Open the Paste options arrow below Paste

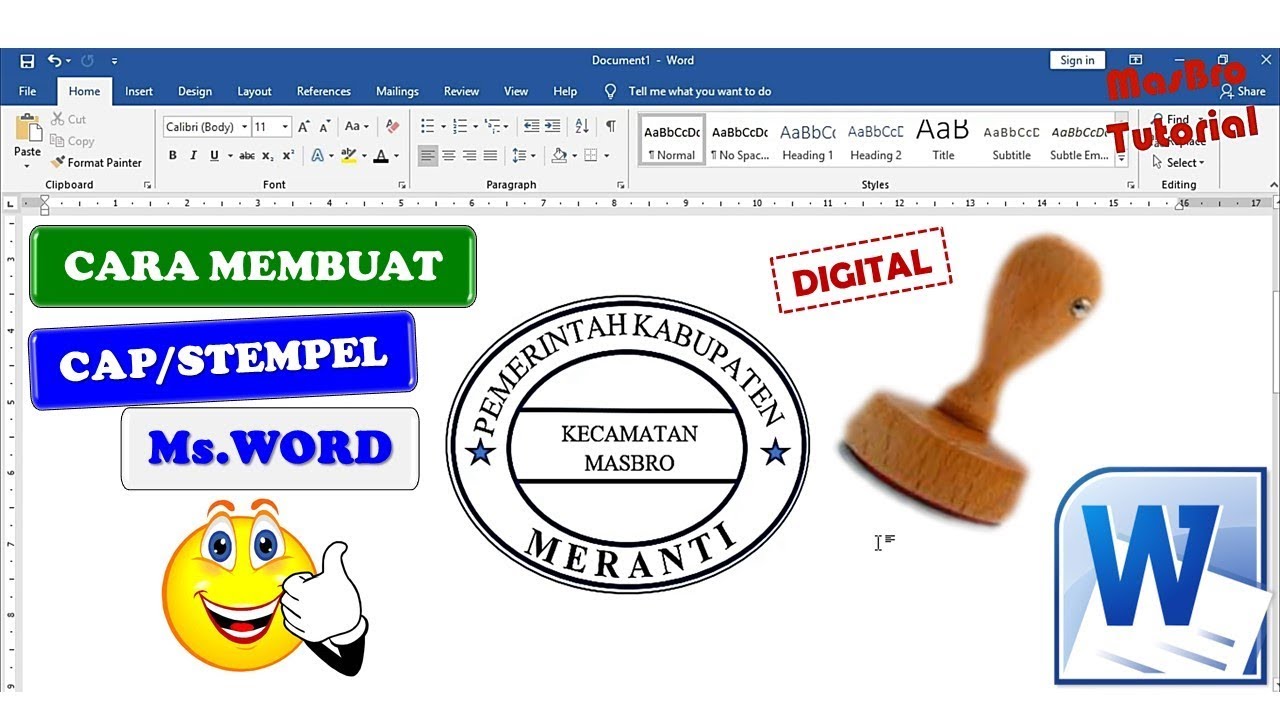click(27, 164)
